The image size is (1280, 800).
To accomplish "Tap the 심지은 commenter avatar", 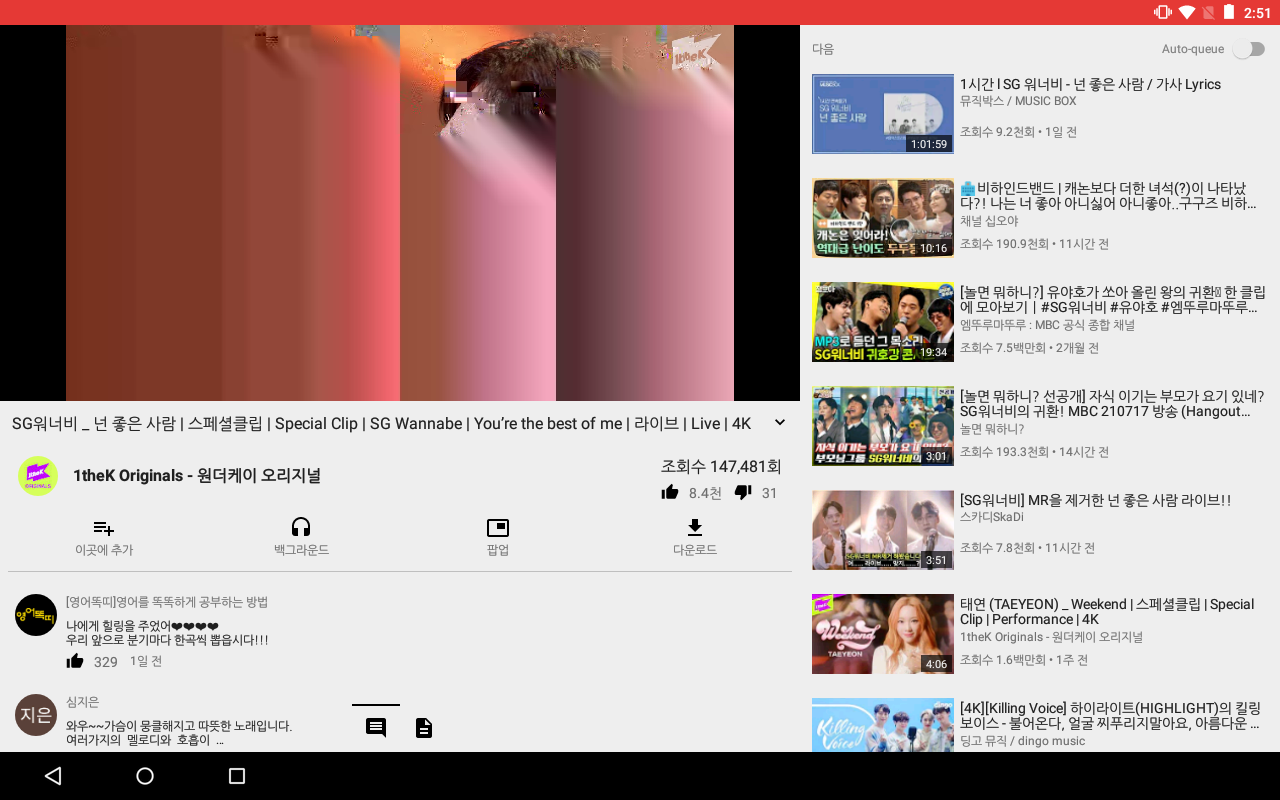I will [36, 715].
